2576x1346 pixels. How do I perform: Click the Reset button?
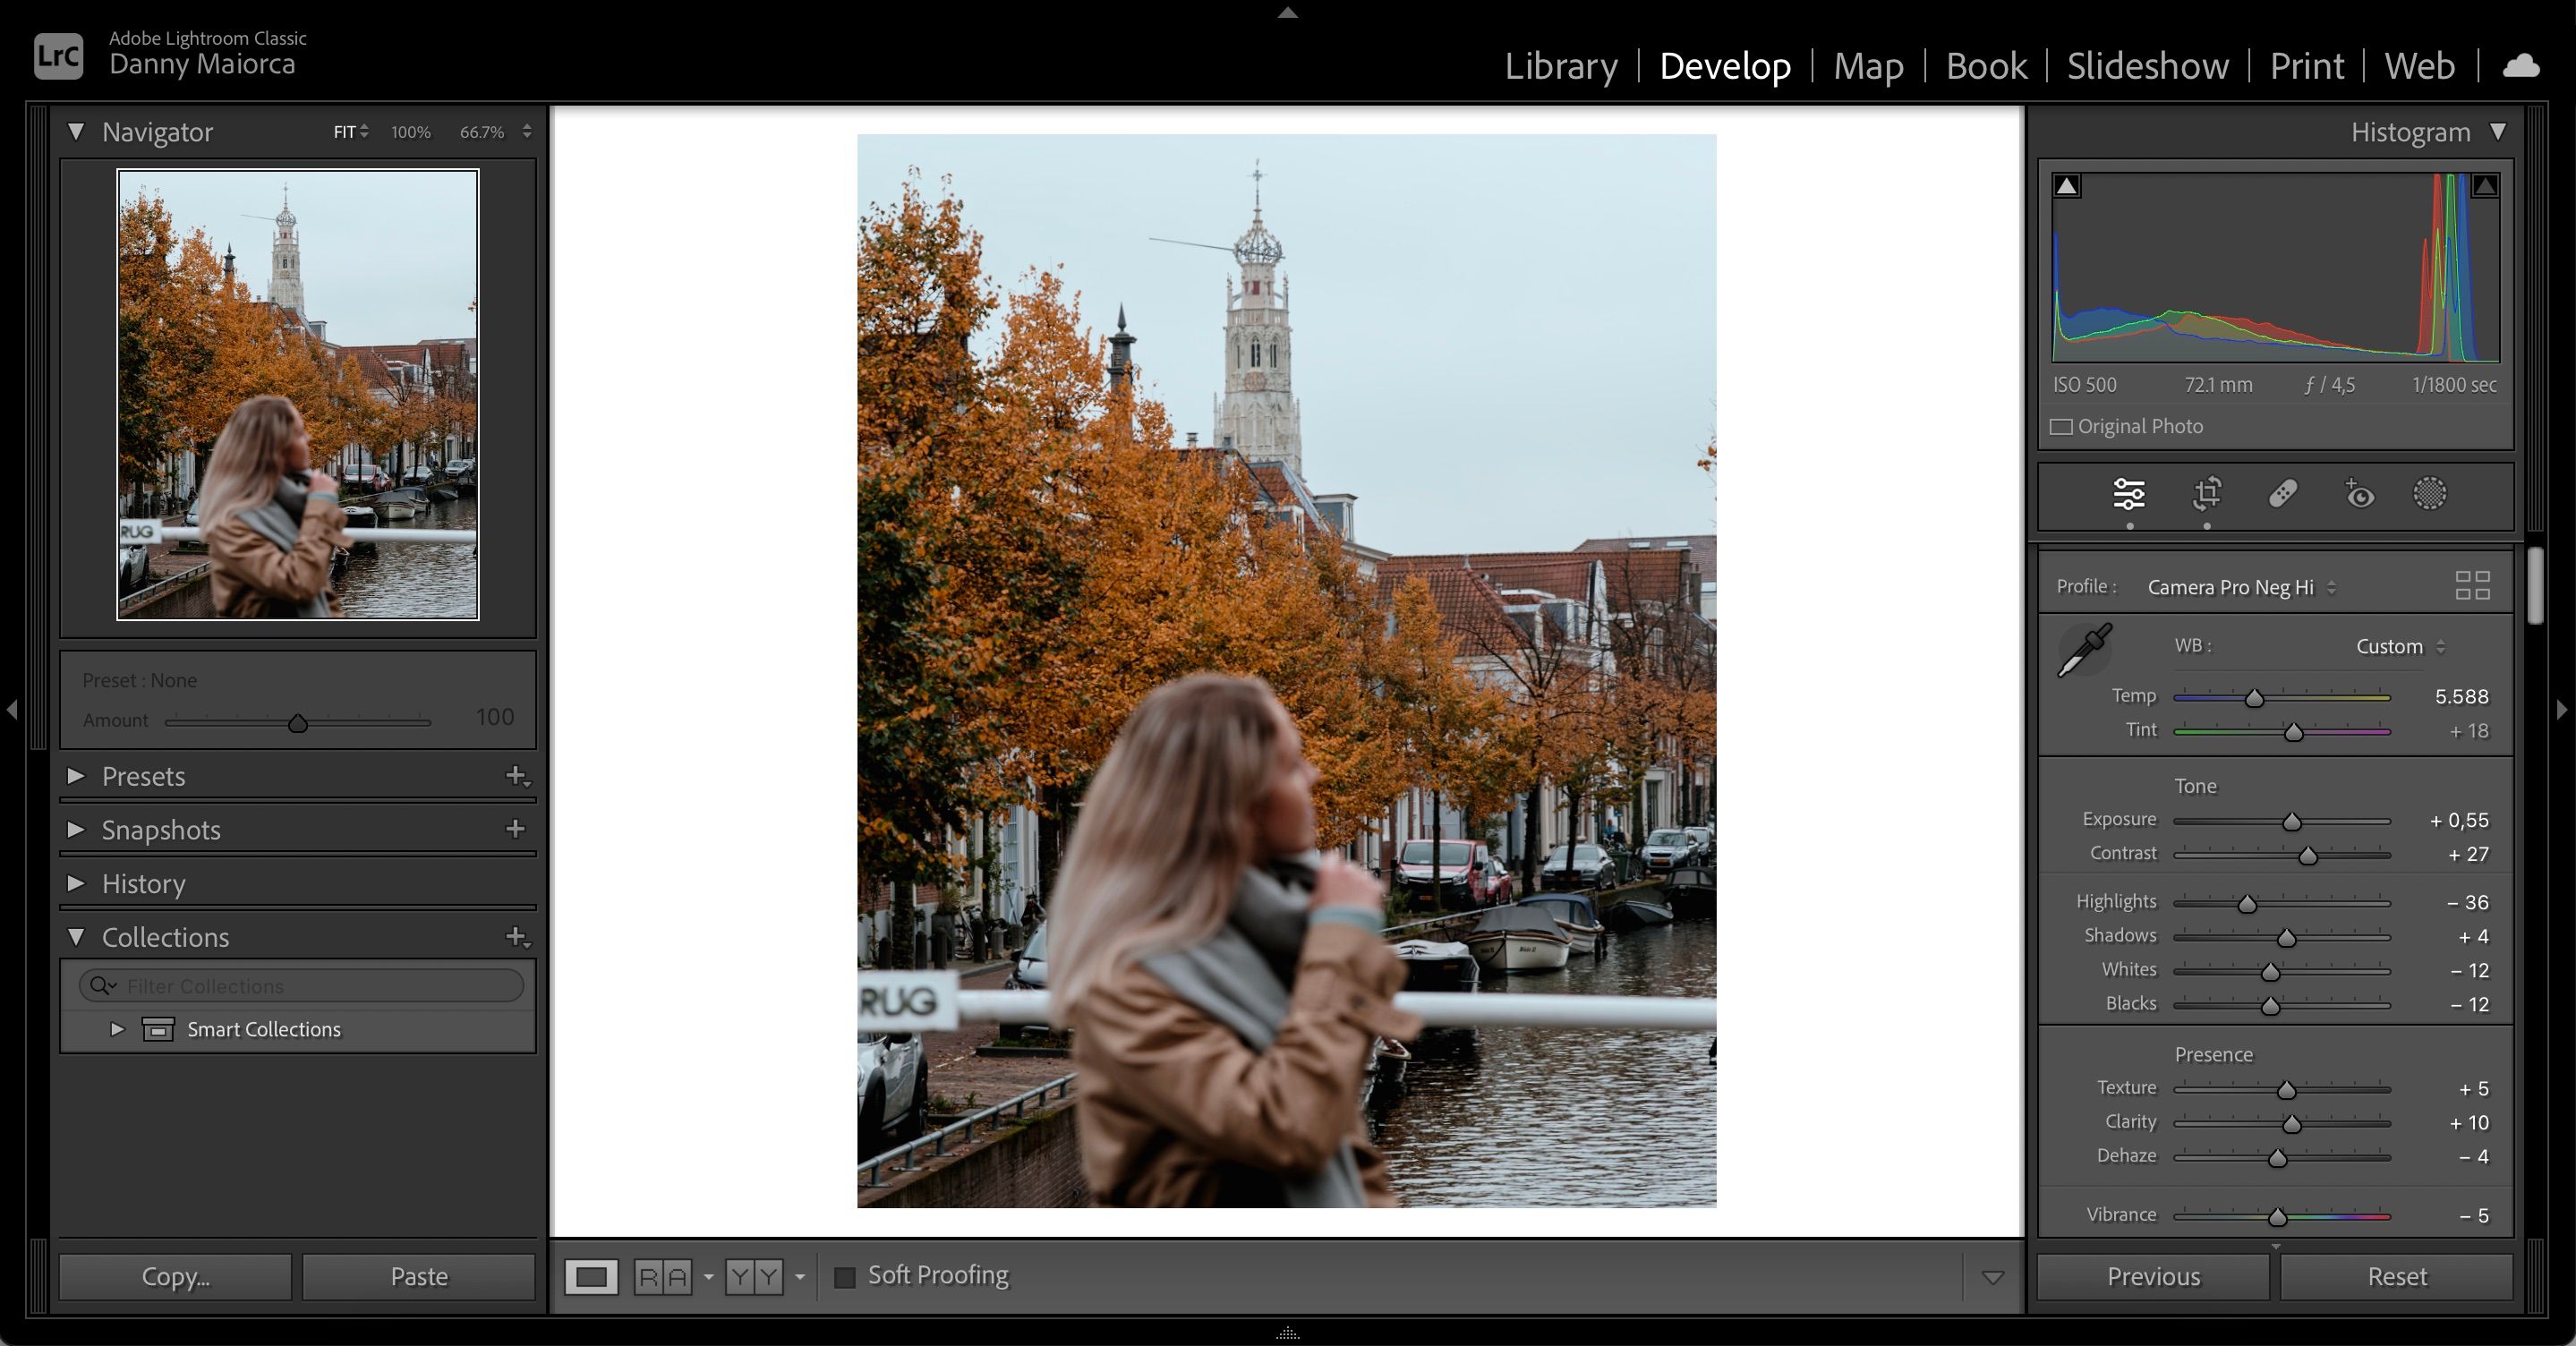click(2396, 1276)
